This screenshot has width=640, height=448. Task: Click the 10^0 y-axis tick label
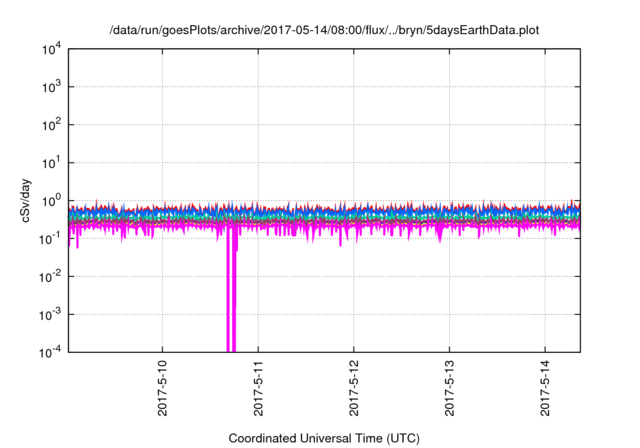point(52,201)
